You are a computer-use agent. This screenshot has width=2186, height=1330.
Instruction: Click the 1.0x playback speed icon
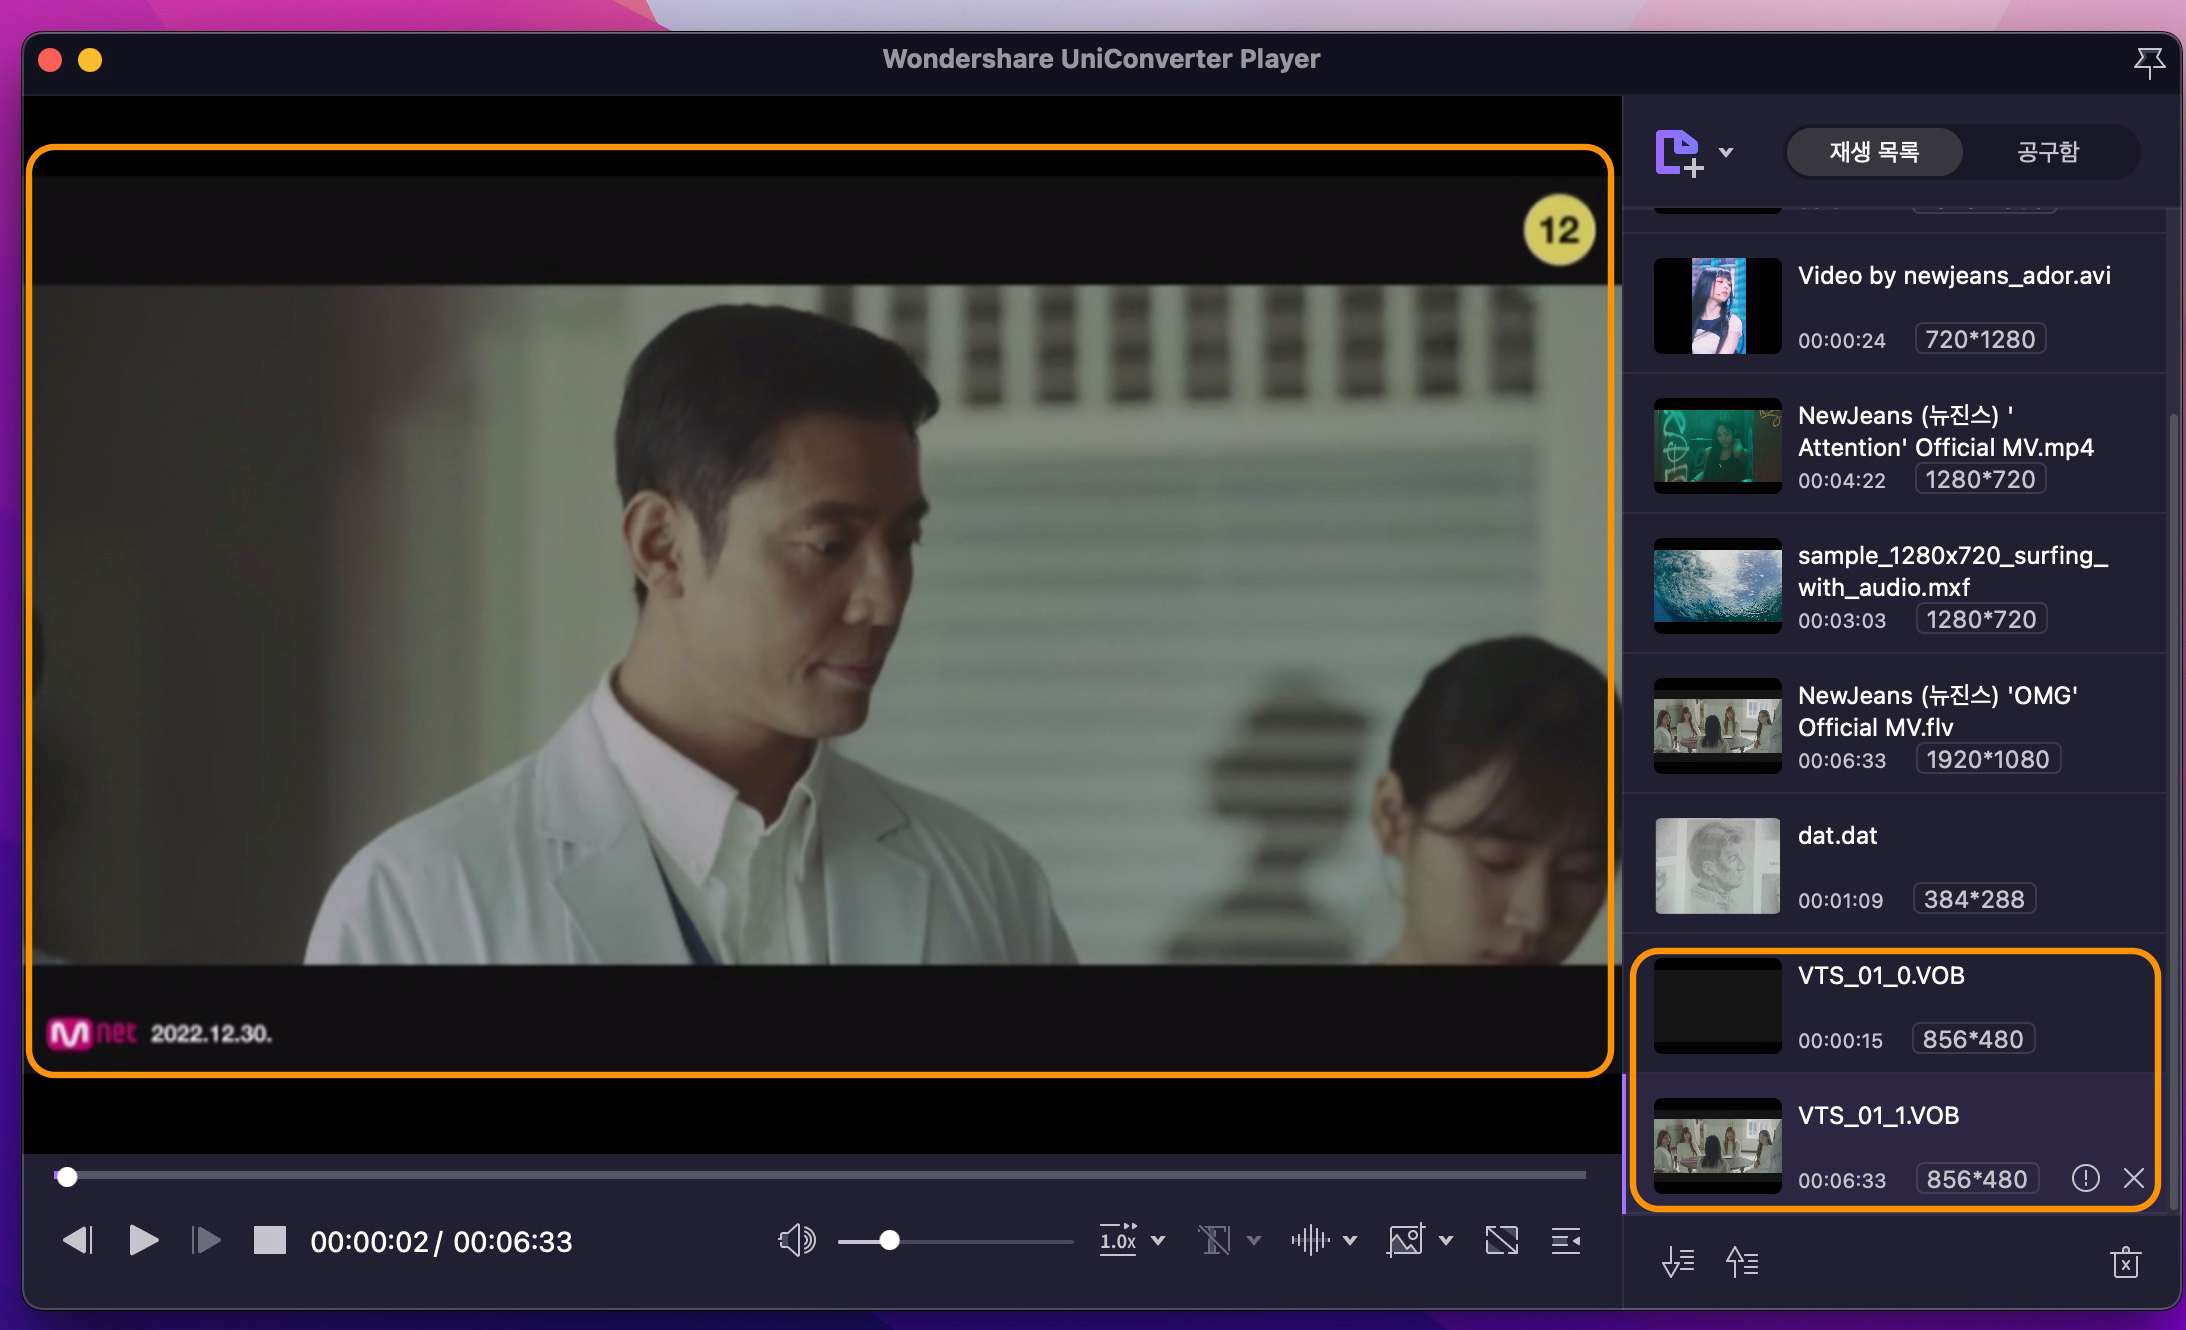coord(1118,1240)
